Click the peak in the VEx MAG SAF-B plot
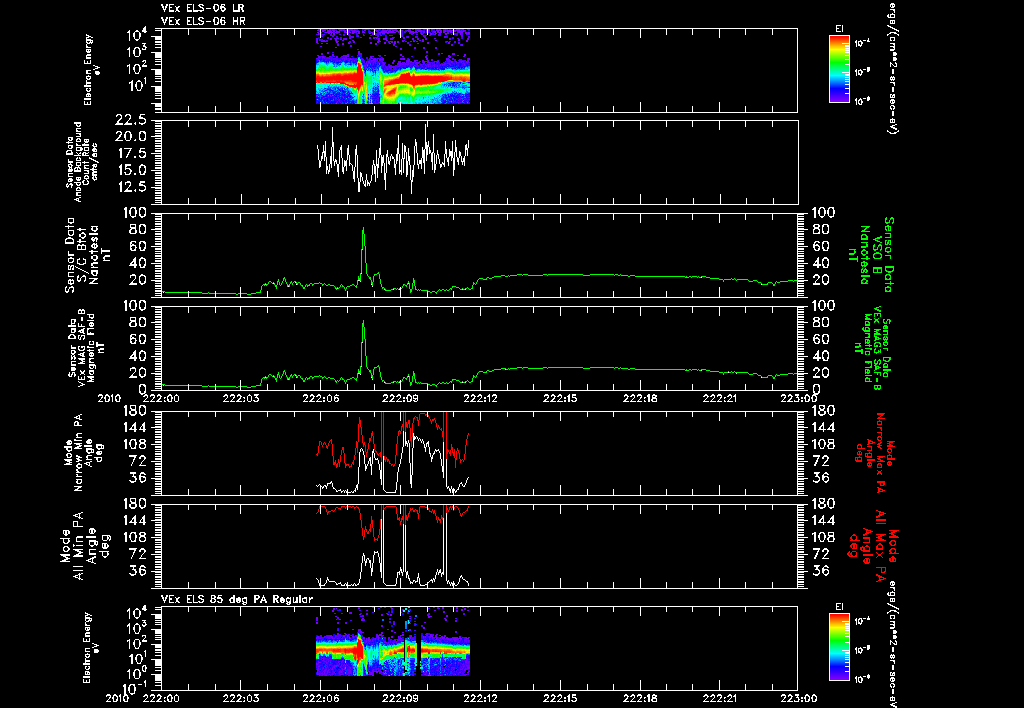 (364, 323)
